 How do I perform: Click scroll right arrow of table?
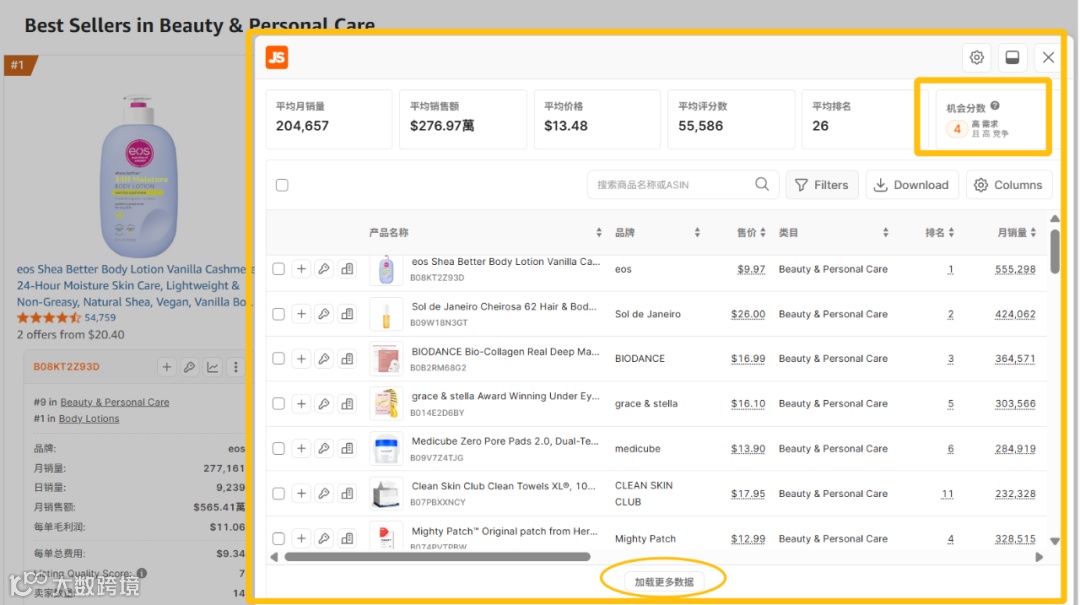tap(1039, 557)
